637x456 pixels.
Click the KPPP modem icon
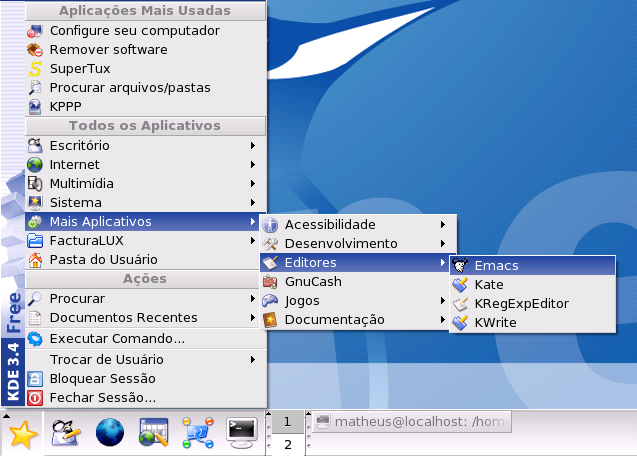(x=35, y=107)
